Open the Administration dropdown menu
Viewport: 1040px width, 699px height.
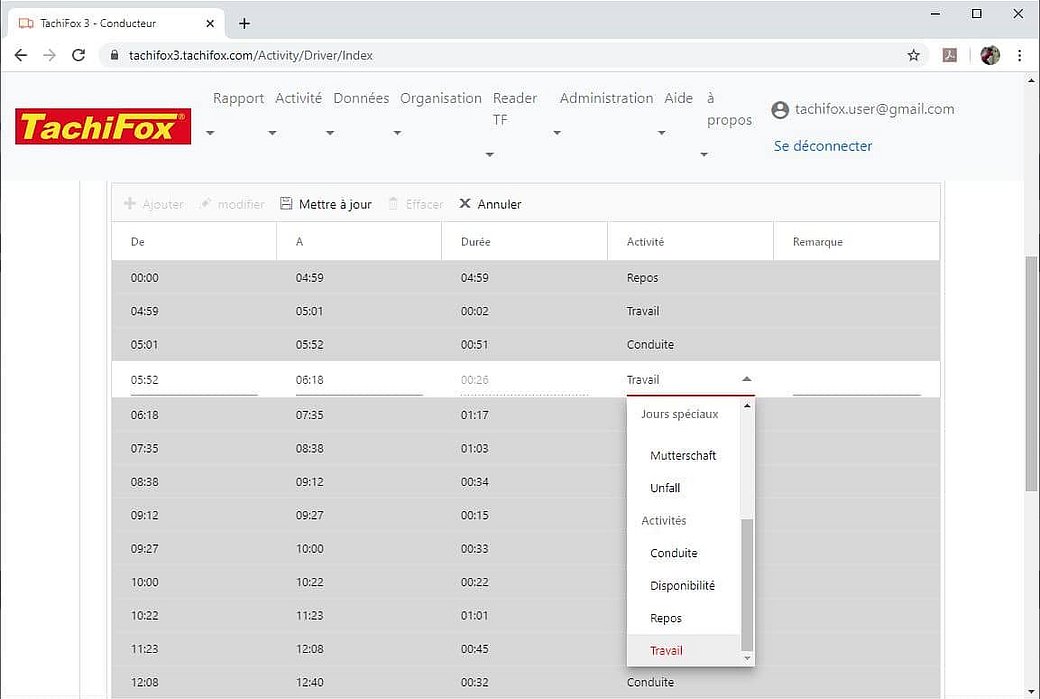pyautogui.click(x=606, y=99)
